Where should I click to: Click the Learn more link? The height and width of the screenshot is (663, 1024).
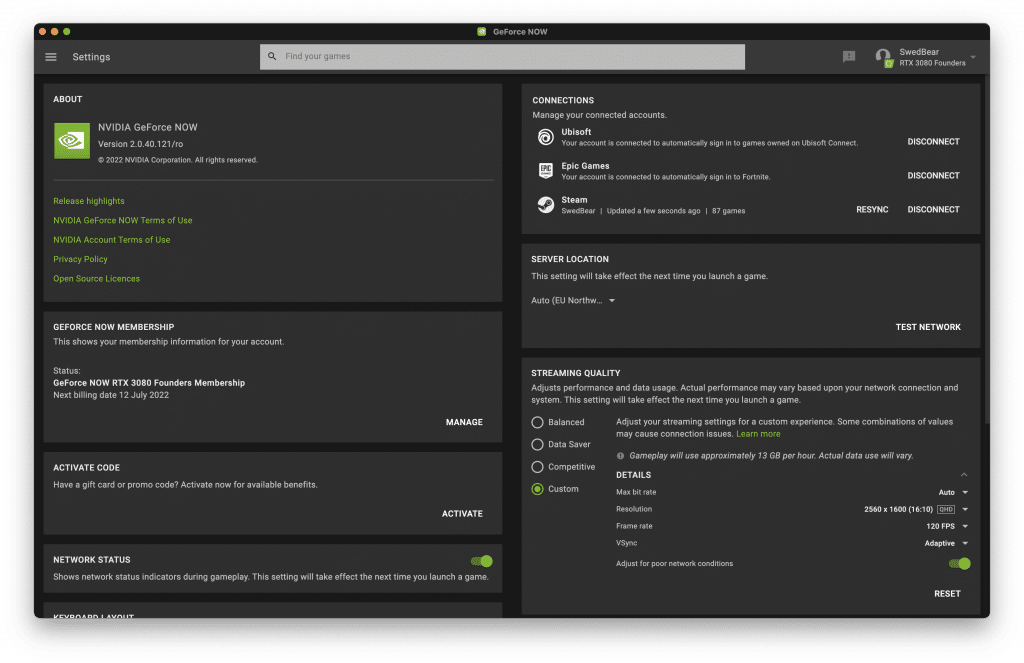click(758, 434)
